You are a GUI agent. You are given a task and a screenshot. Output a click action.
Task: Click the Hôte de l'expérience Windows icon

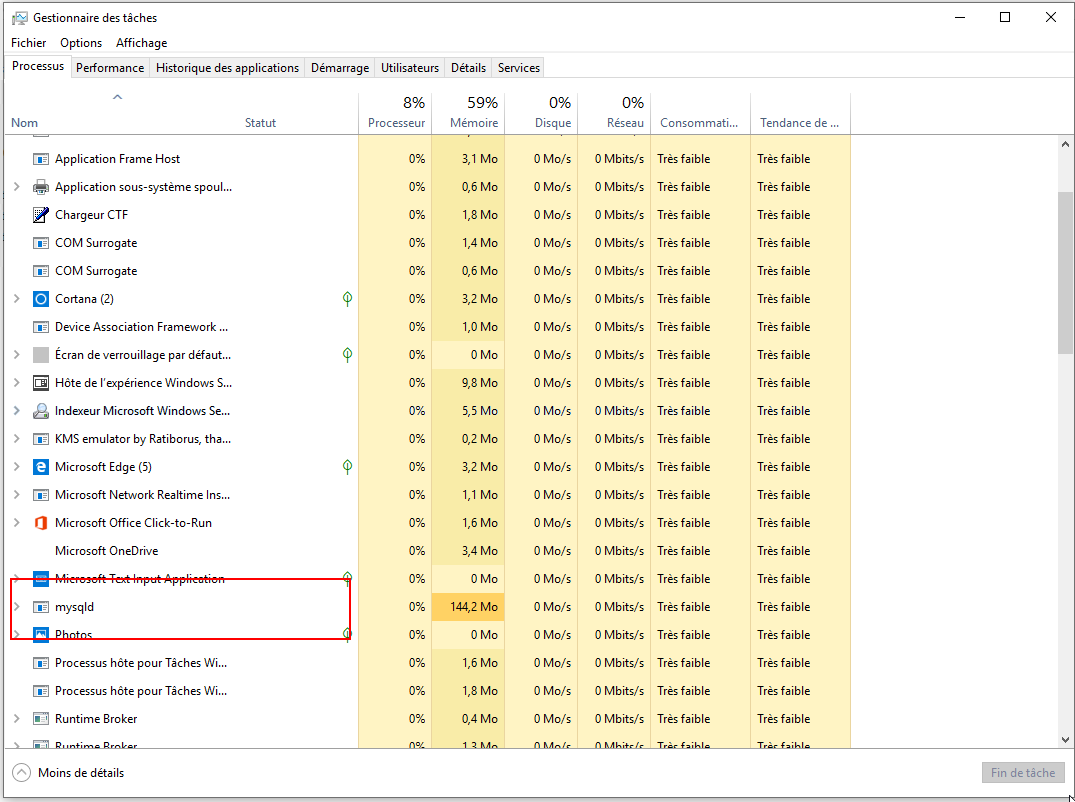pos(41,383)
